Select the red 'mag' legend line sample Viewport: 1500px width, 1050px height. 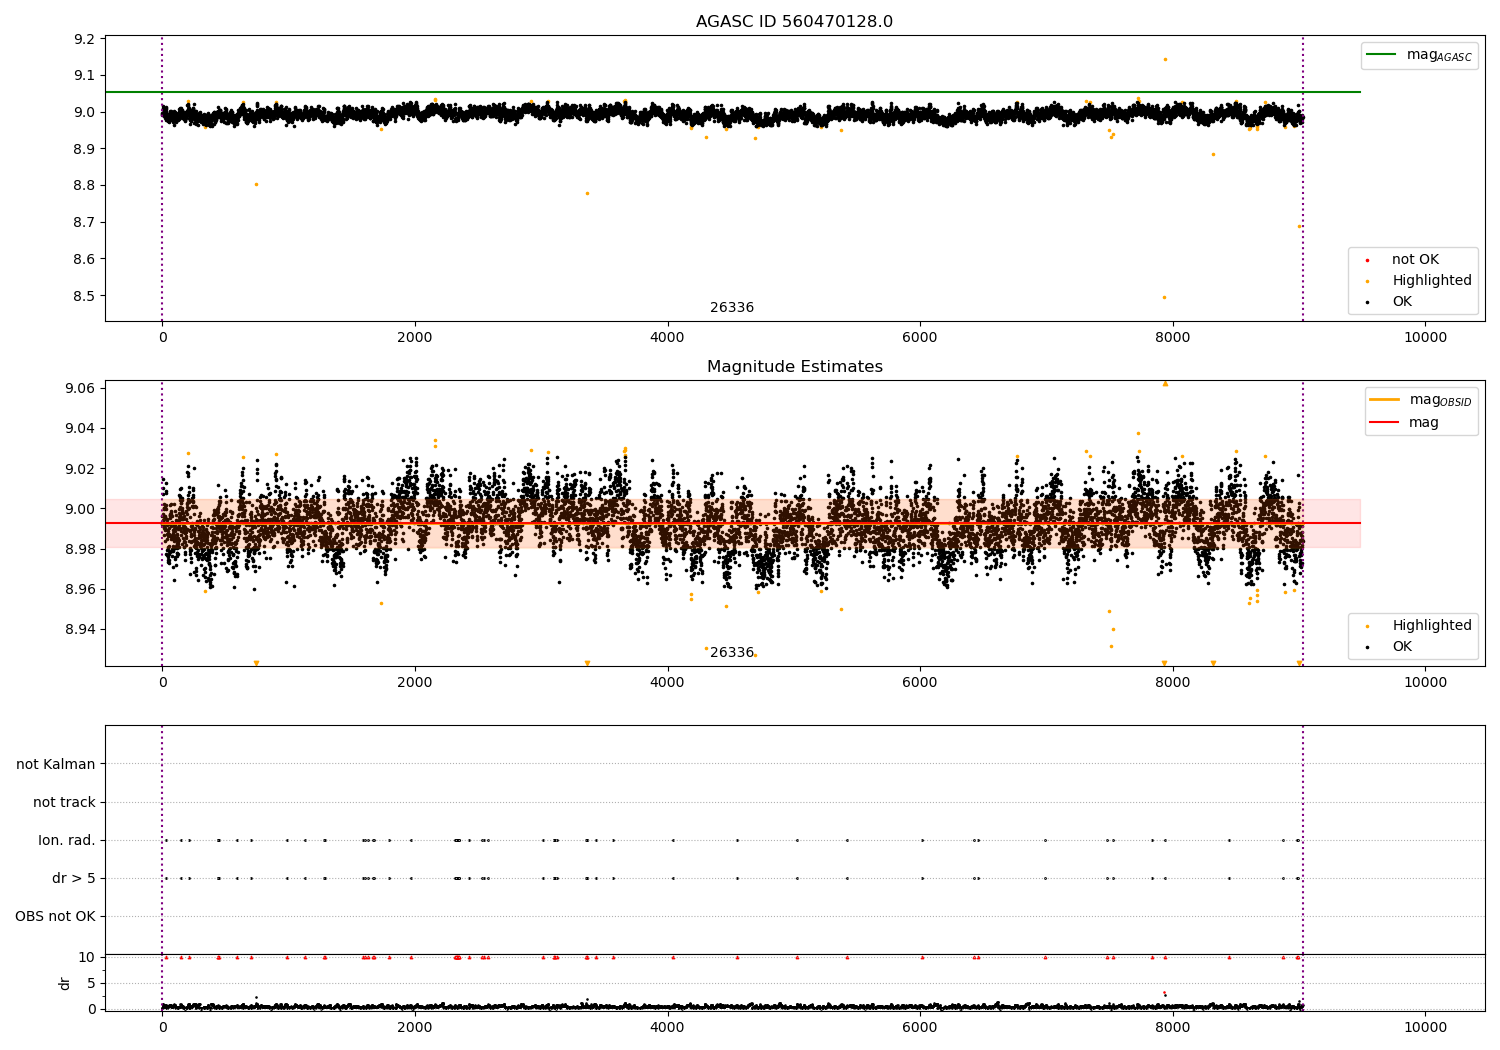[1385, 422]
